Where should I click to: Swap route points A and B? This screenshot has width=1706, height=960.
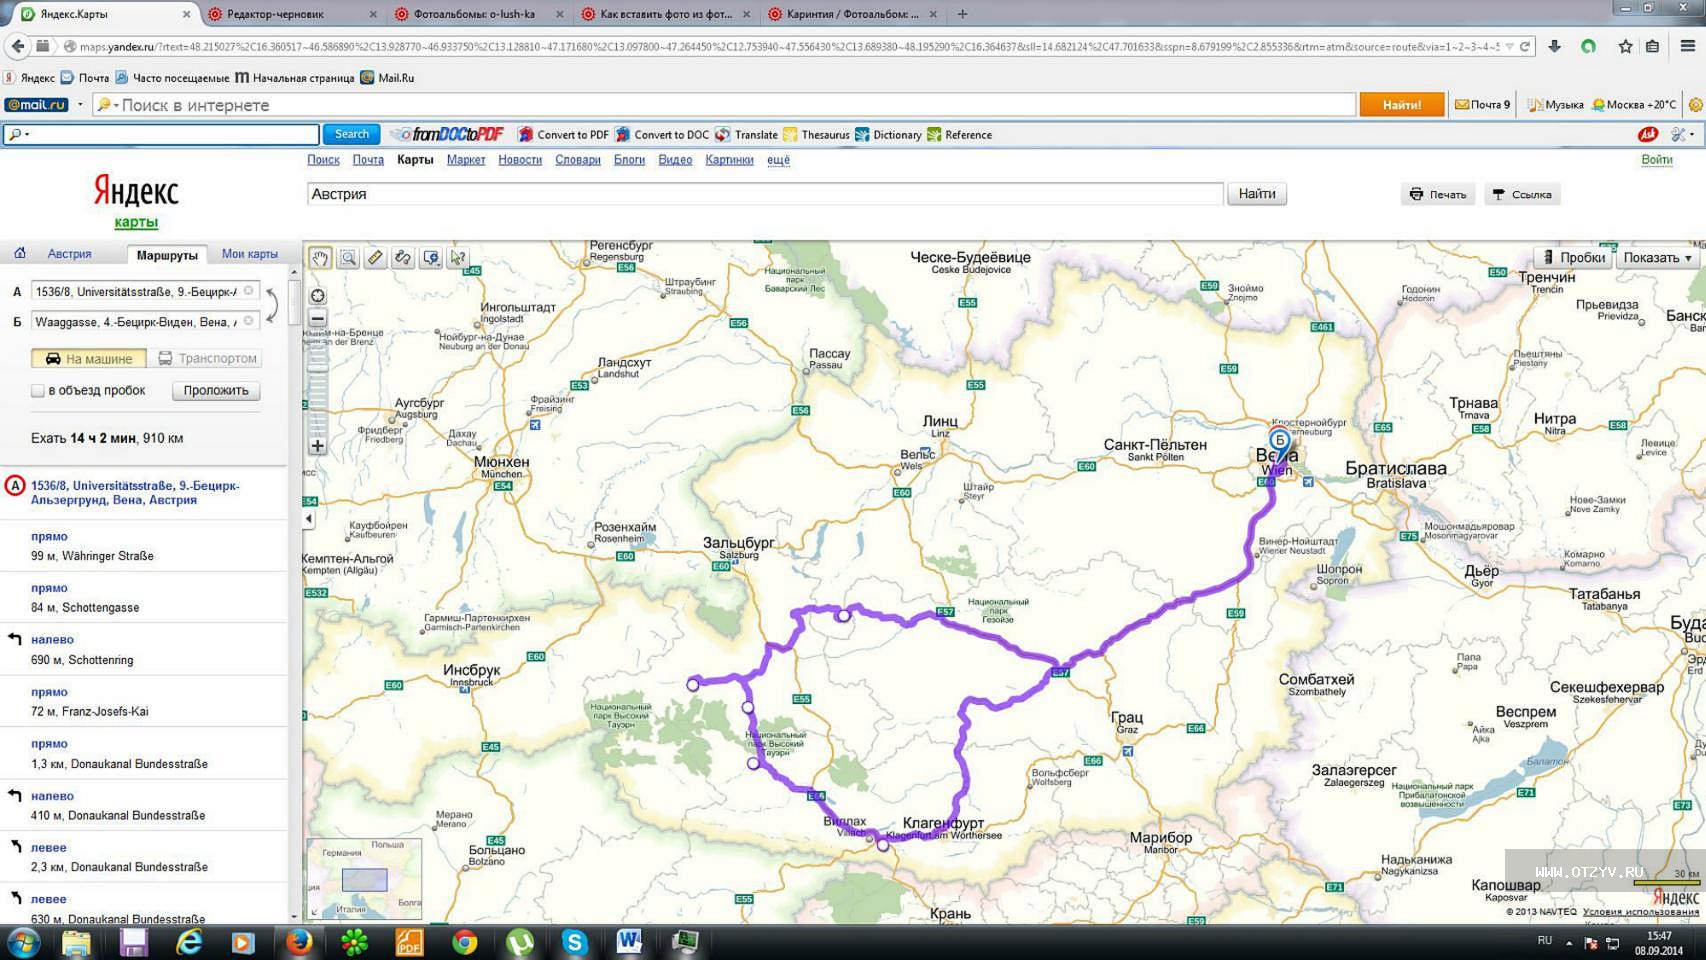click(x=271, y=305)
